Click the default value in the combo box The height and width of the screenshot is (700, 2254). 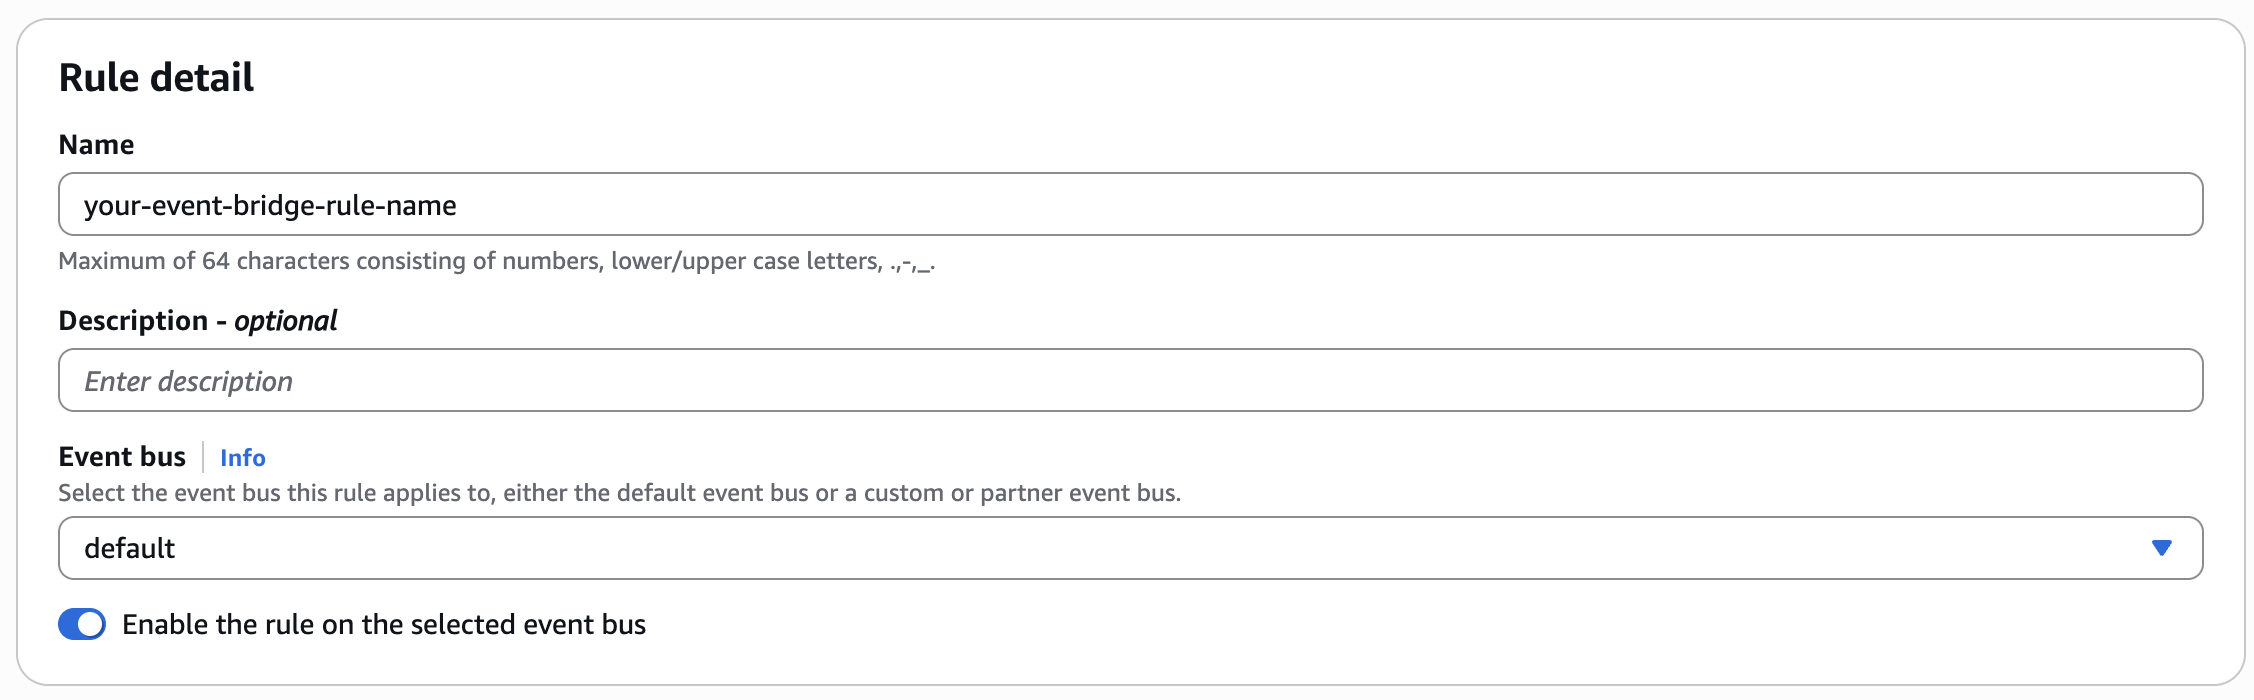pyautogui.click(x=130, y=547)
